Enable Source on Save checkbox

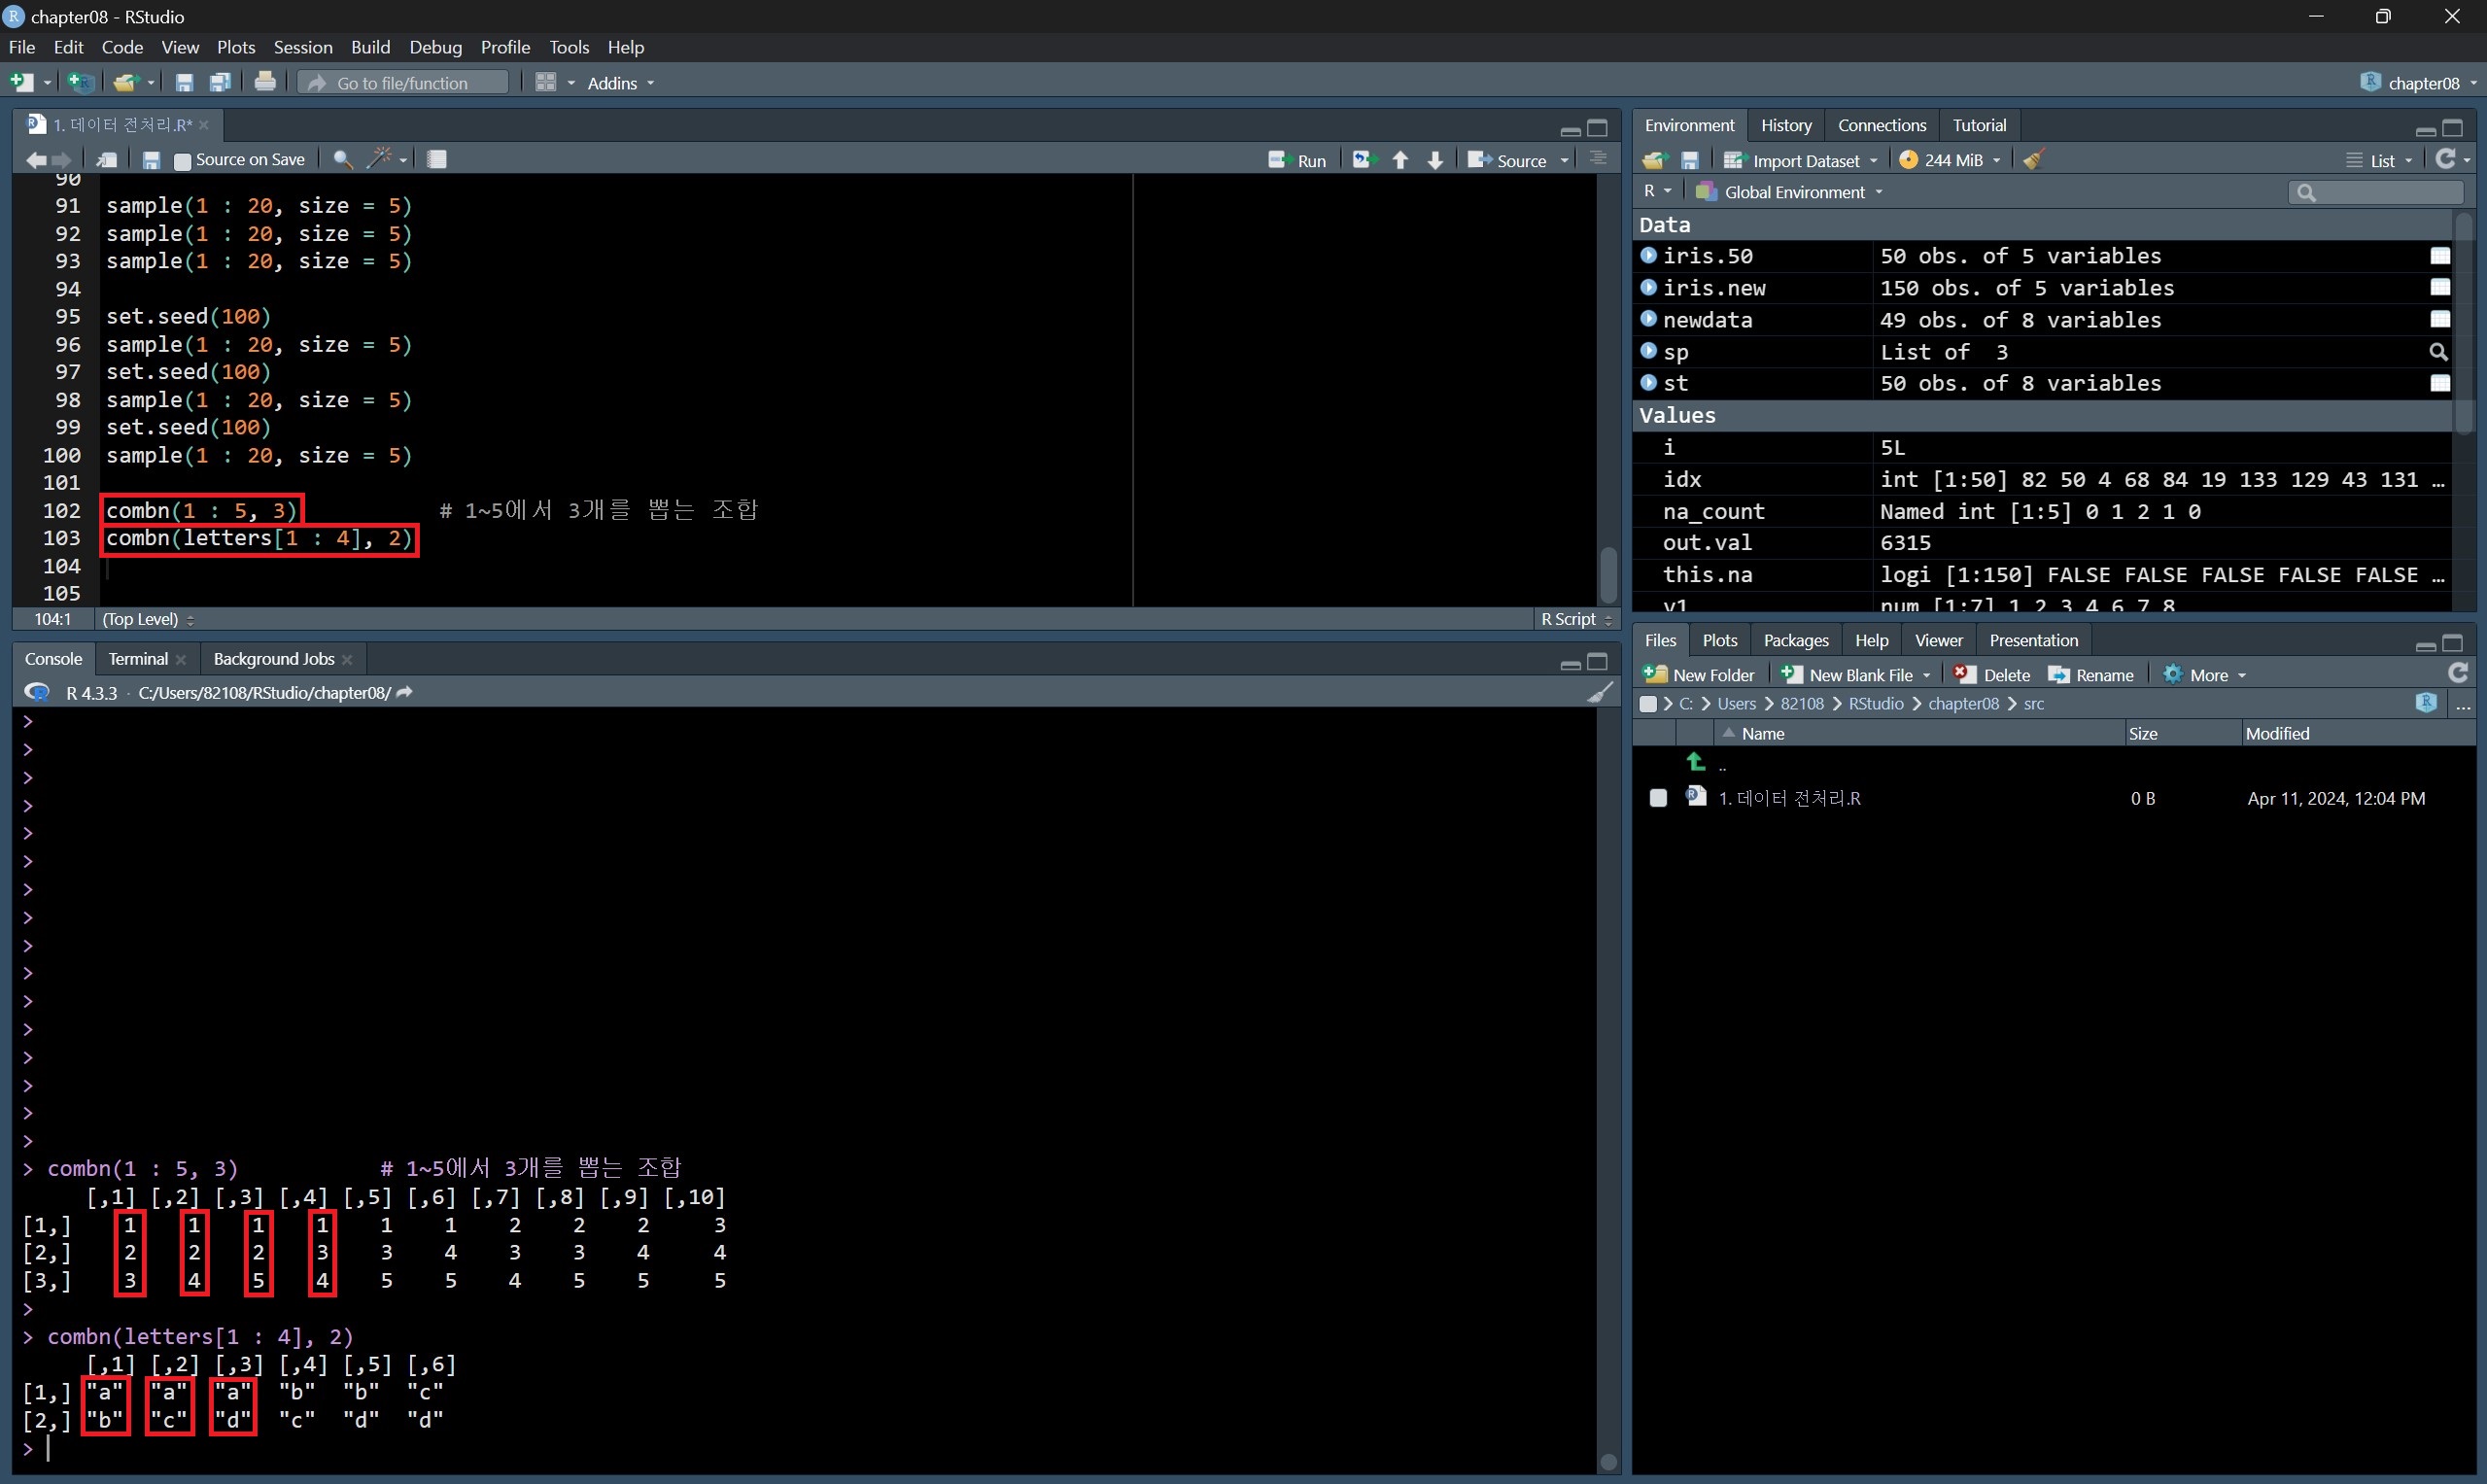(x=183, y=161)
